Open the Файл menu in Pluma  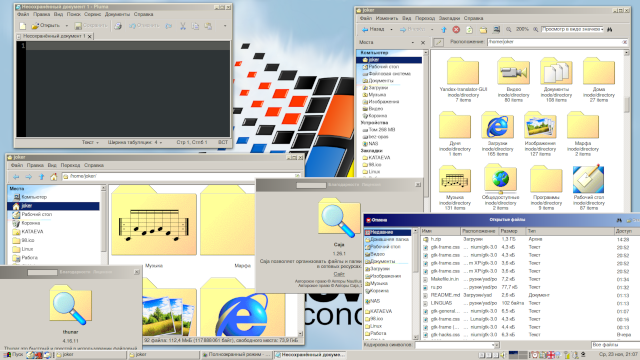point(23,14)
